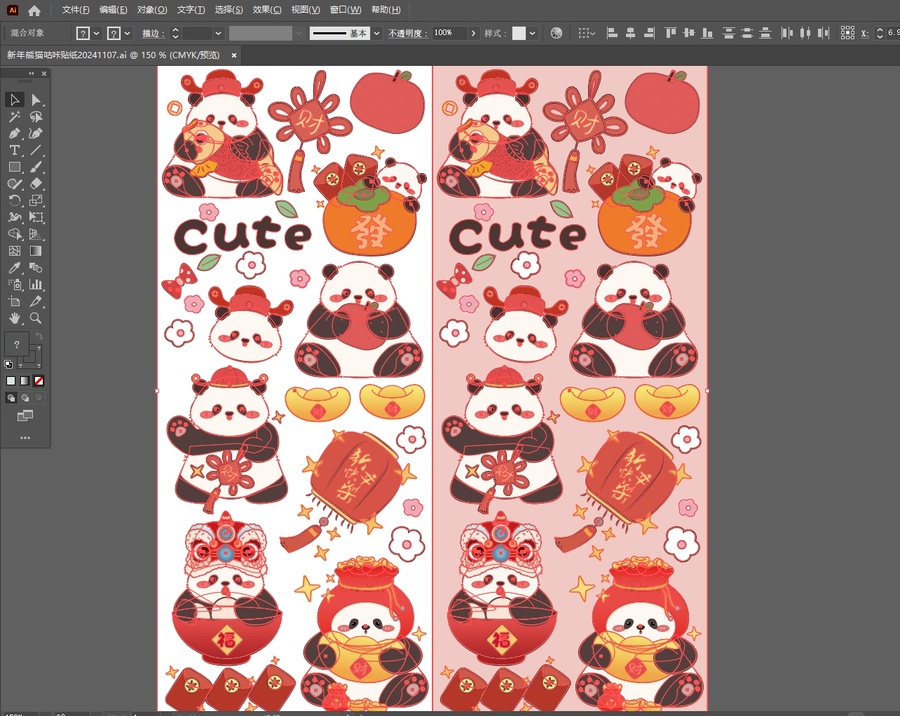
Task: Open the 对象(O) menu
Action: pos(152,10)
